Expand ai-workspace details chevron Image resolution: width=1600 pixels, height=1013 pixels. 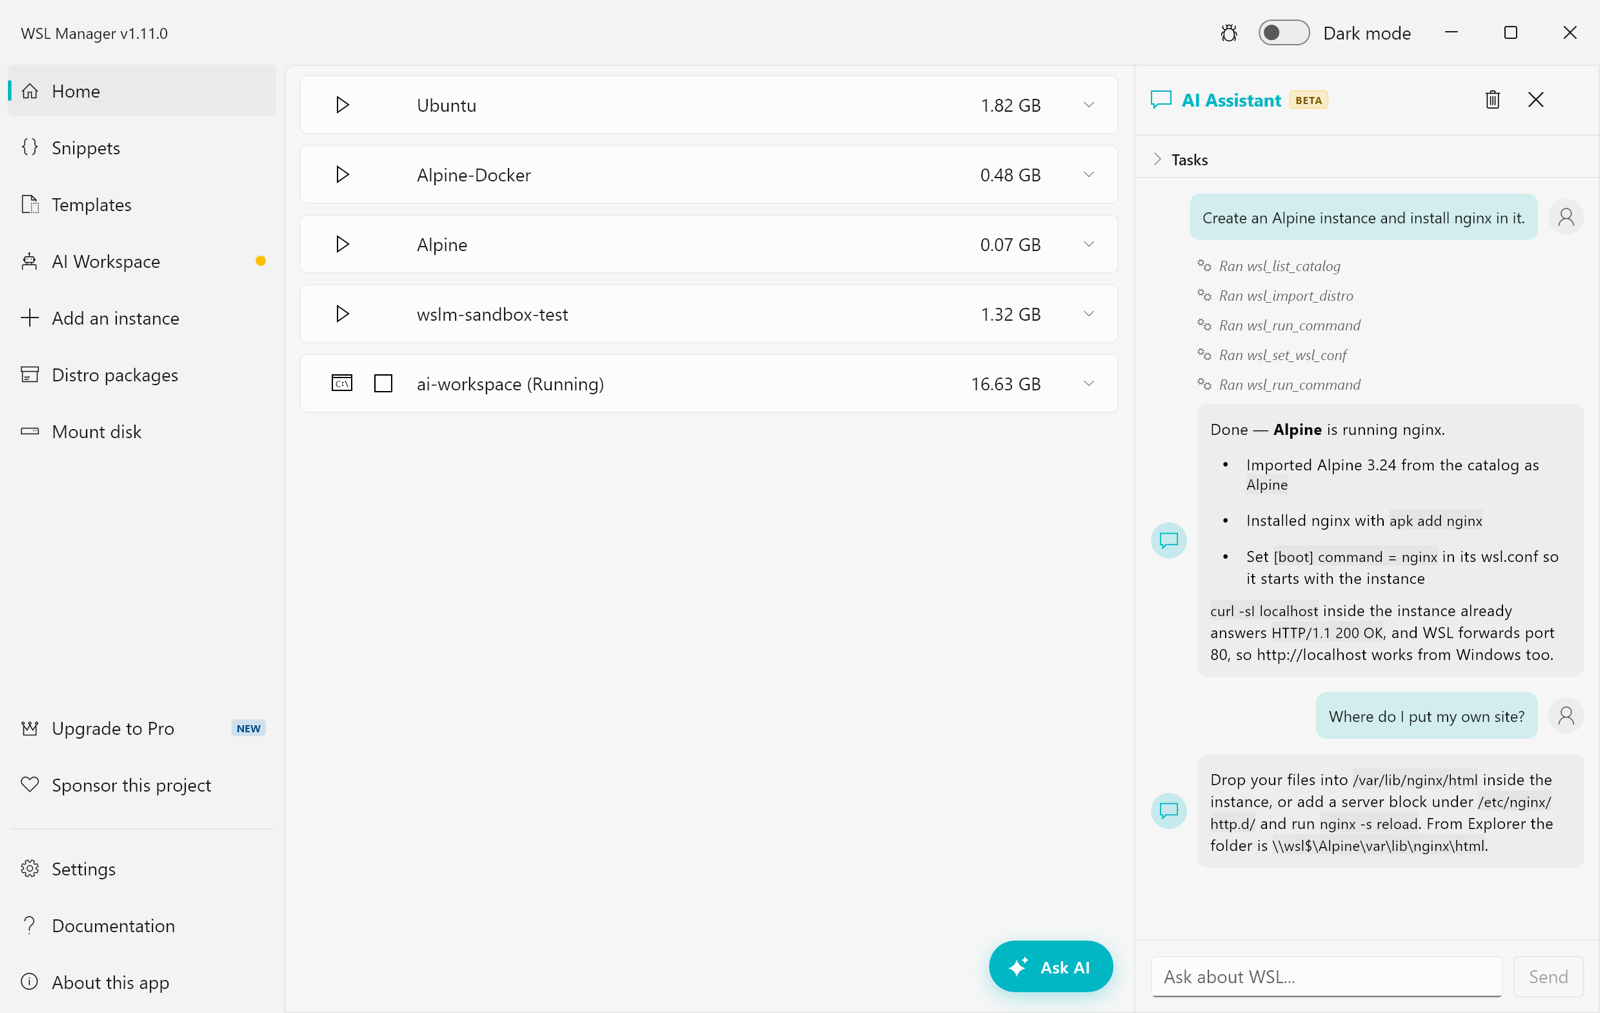tap(1088, 383)
